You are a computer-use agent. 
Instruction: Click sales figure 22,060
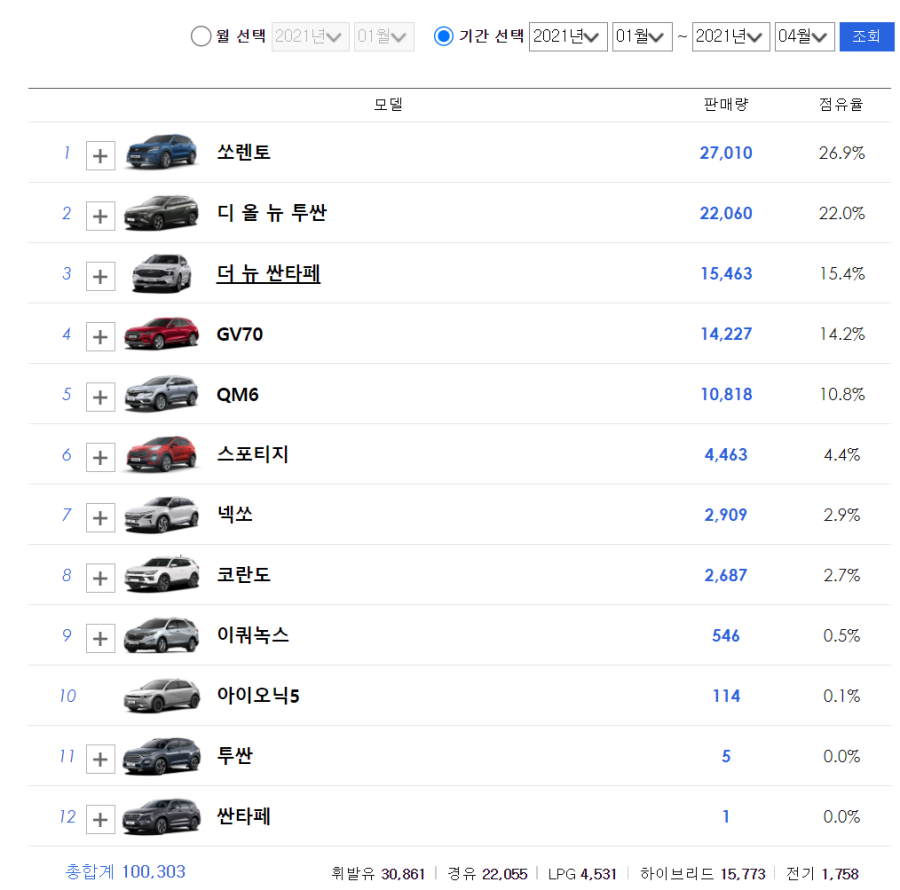tap(726, 213)
